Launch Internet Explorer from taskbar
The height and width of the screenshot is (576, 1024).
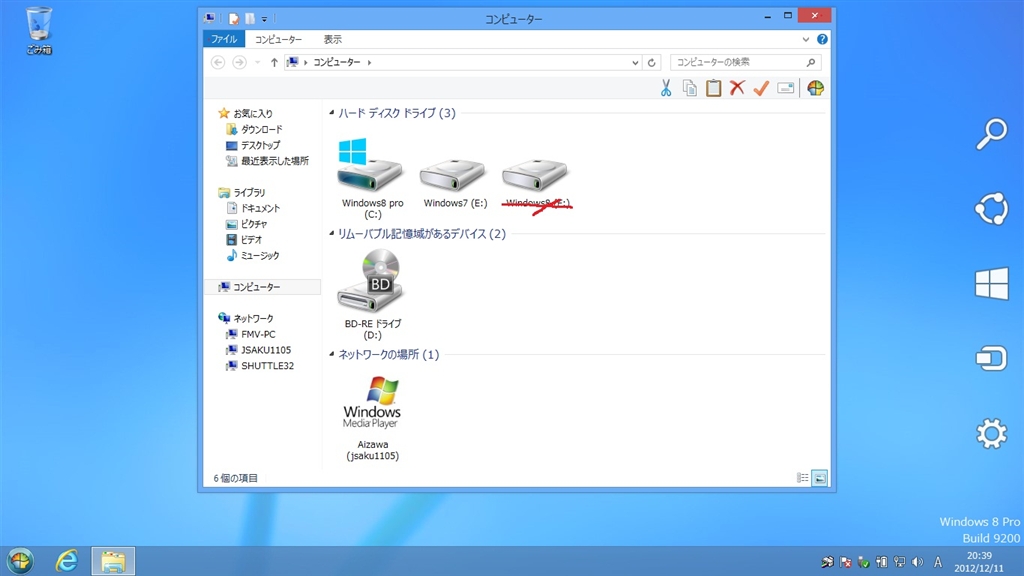click(x=67, y=561)
